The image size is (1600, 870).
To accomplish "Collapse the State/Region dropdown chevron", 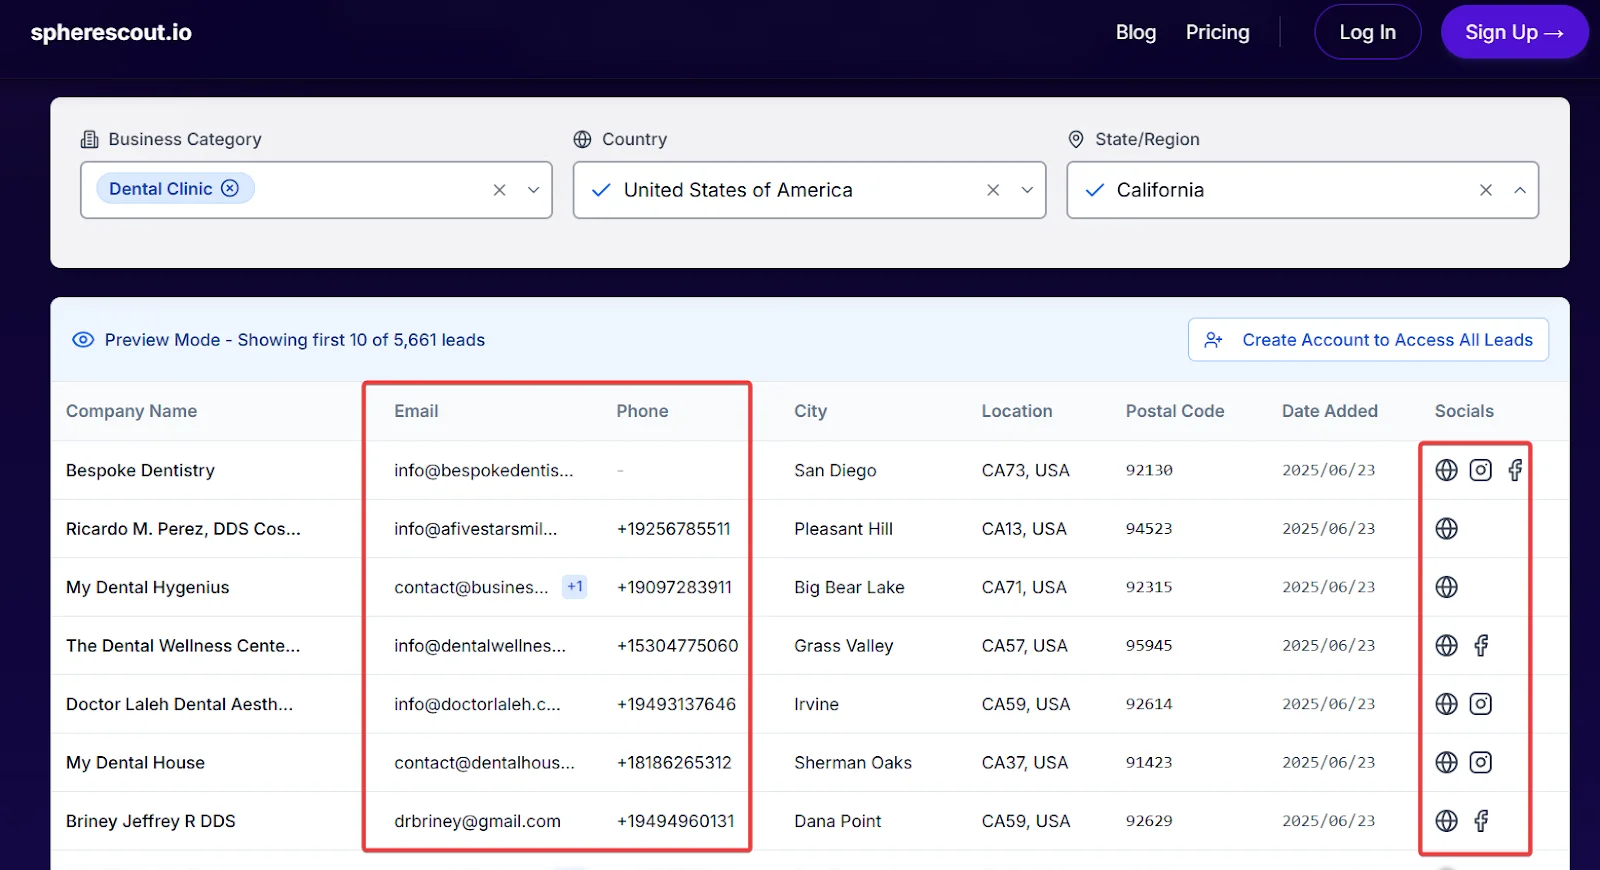I will [x=1520, y=190].
